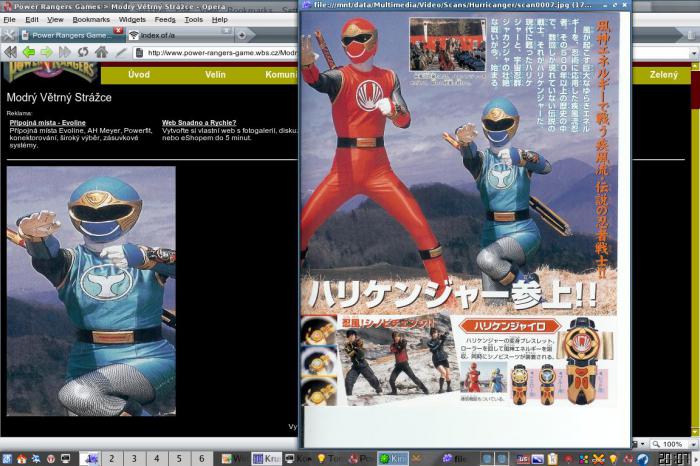
Task: Open the File menu
Action: pos(9,20)
